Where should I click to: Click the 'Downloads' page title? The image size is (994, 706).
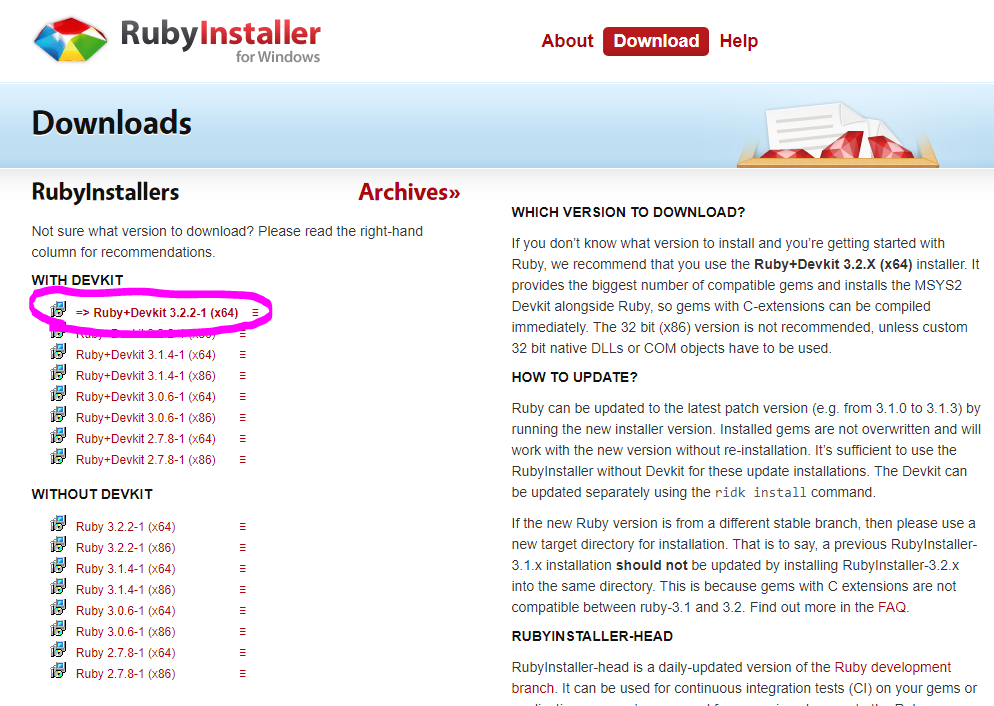[x=112, y=123]
